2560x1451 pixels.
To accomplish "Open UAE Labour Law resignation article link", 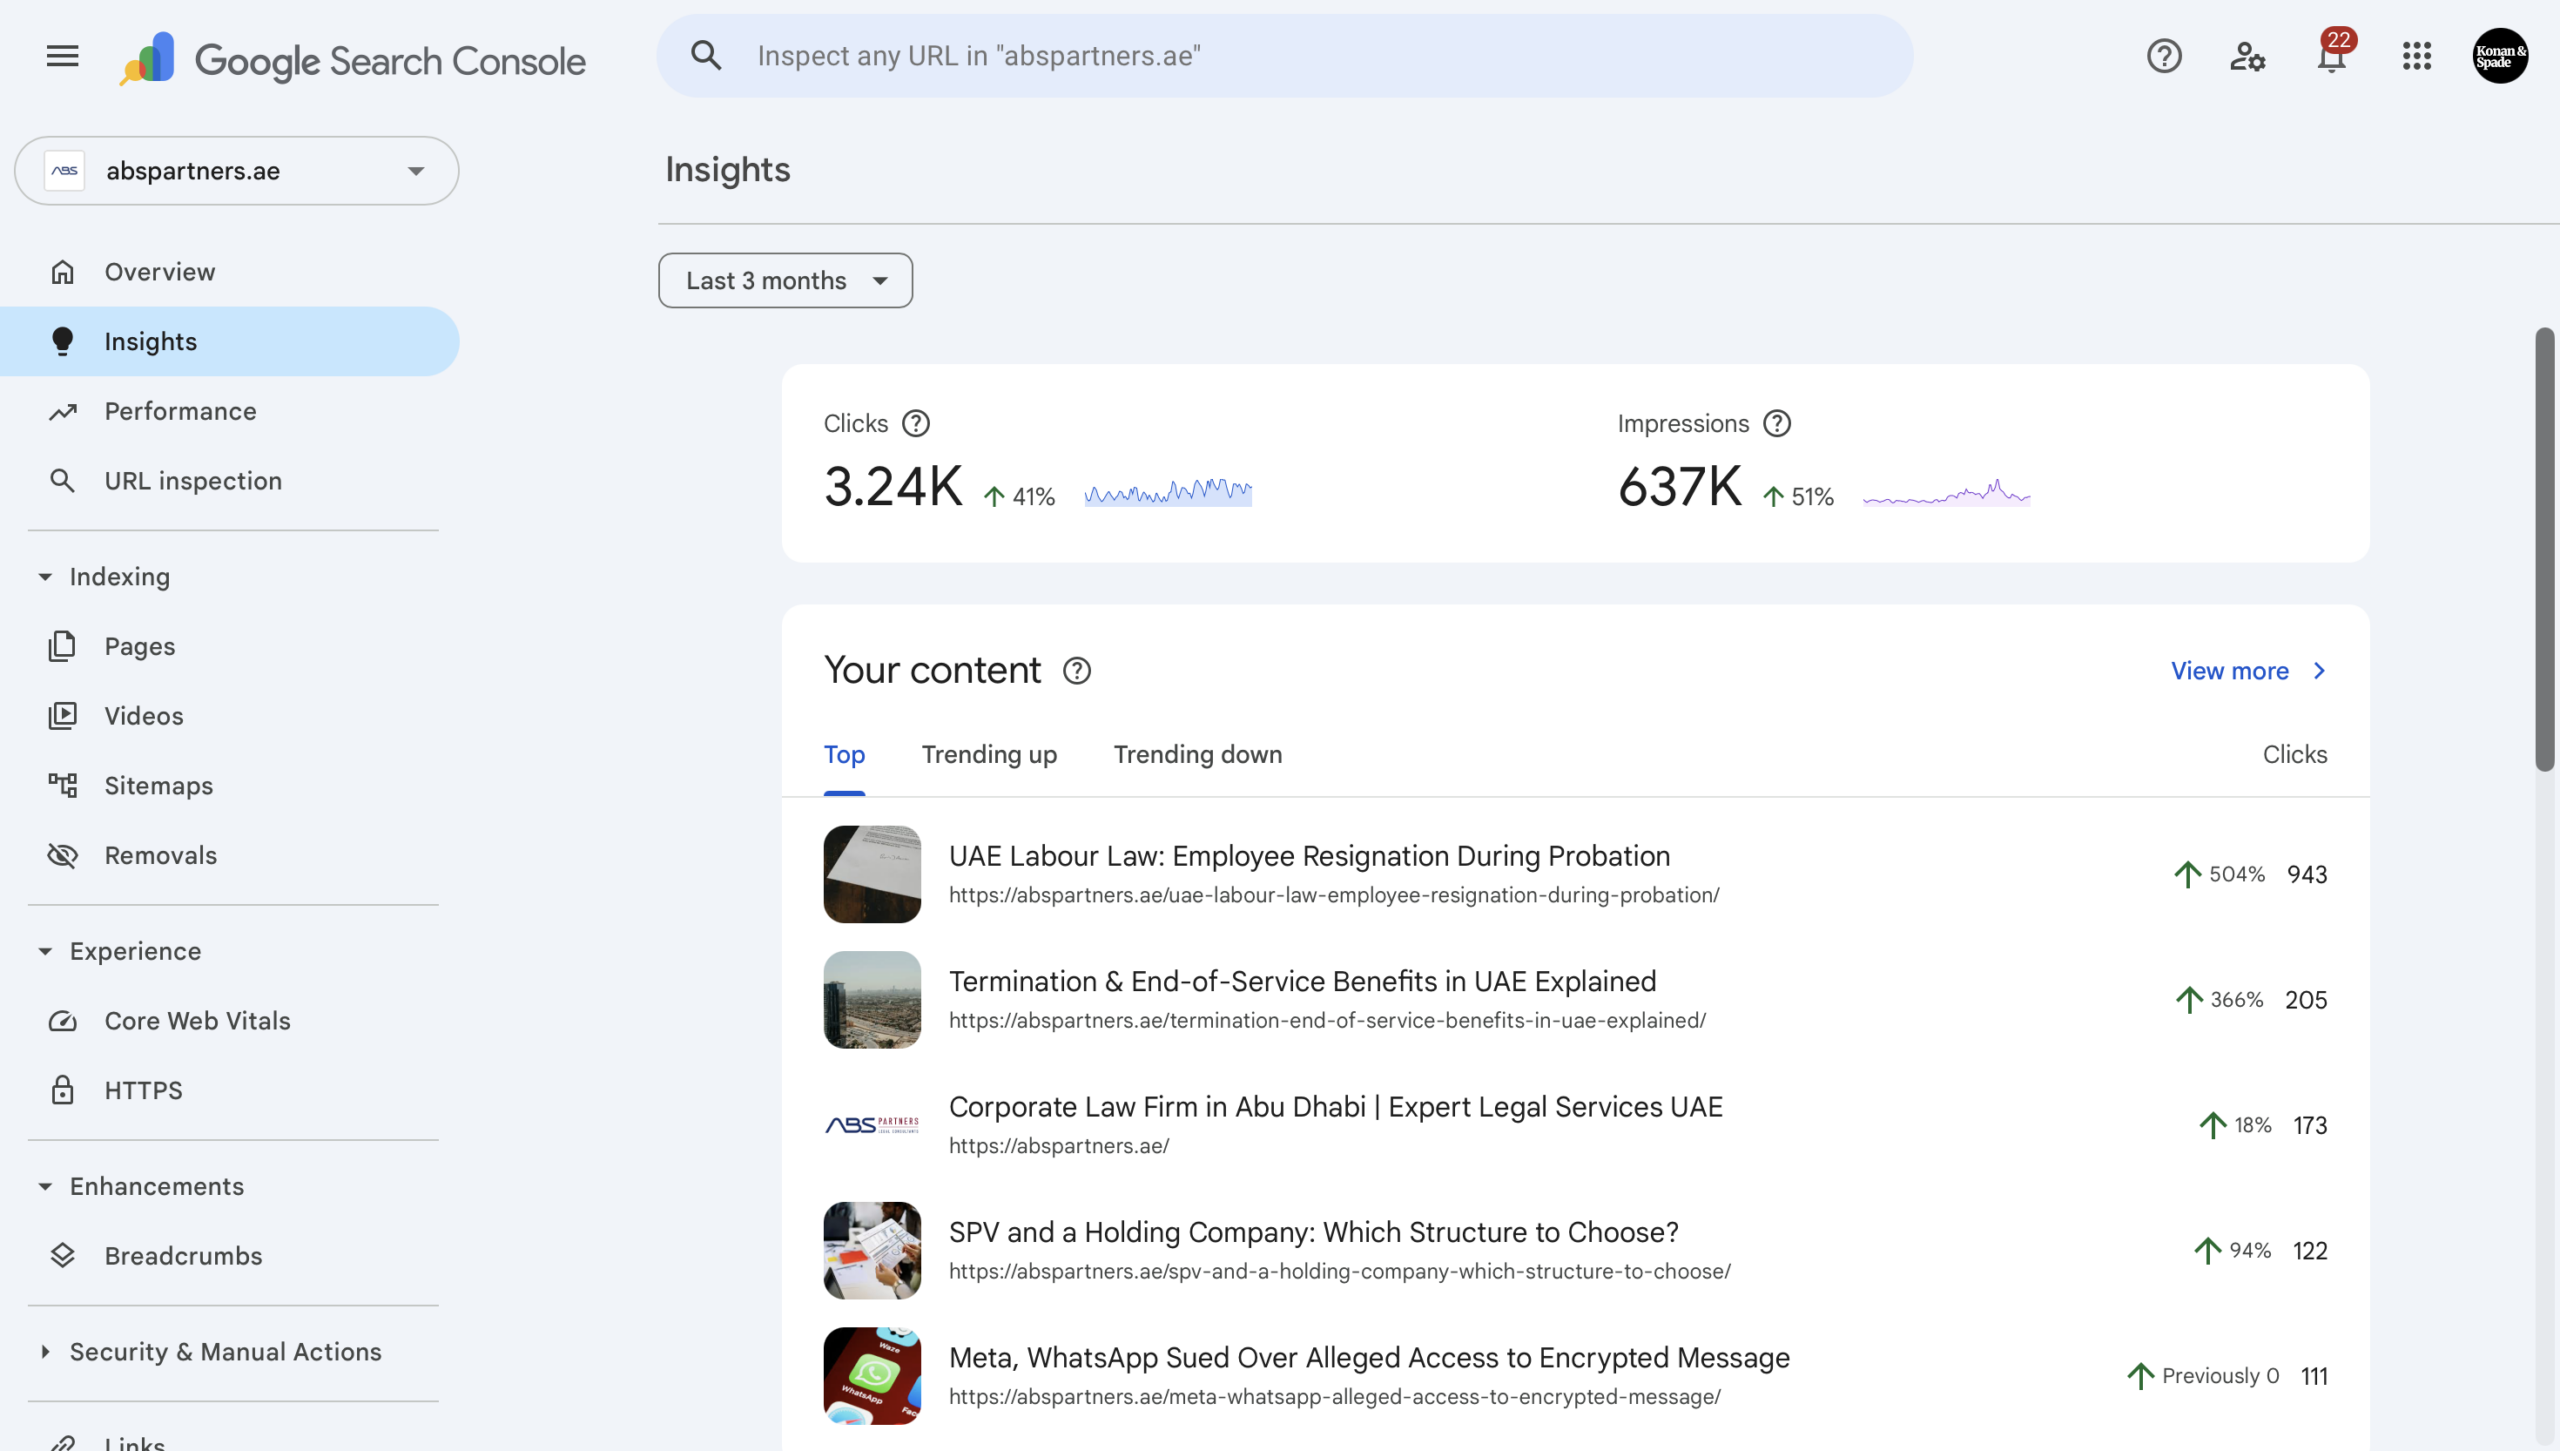I will (1309, 856).
